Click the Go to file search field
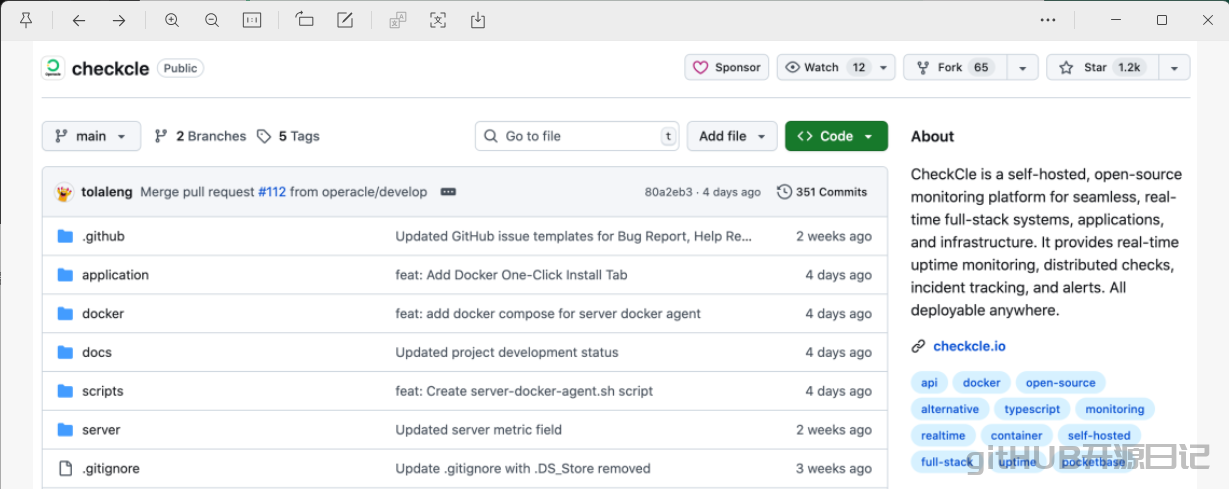 [577, 136]
